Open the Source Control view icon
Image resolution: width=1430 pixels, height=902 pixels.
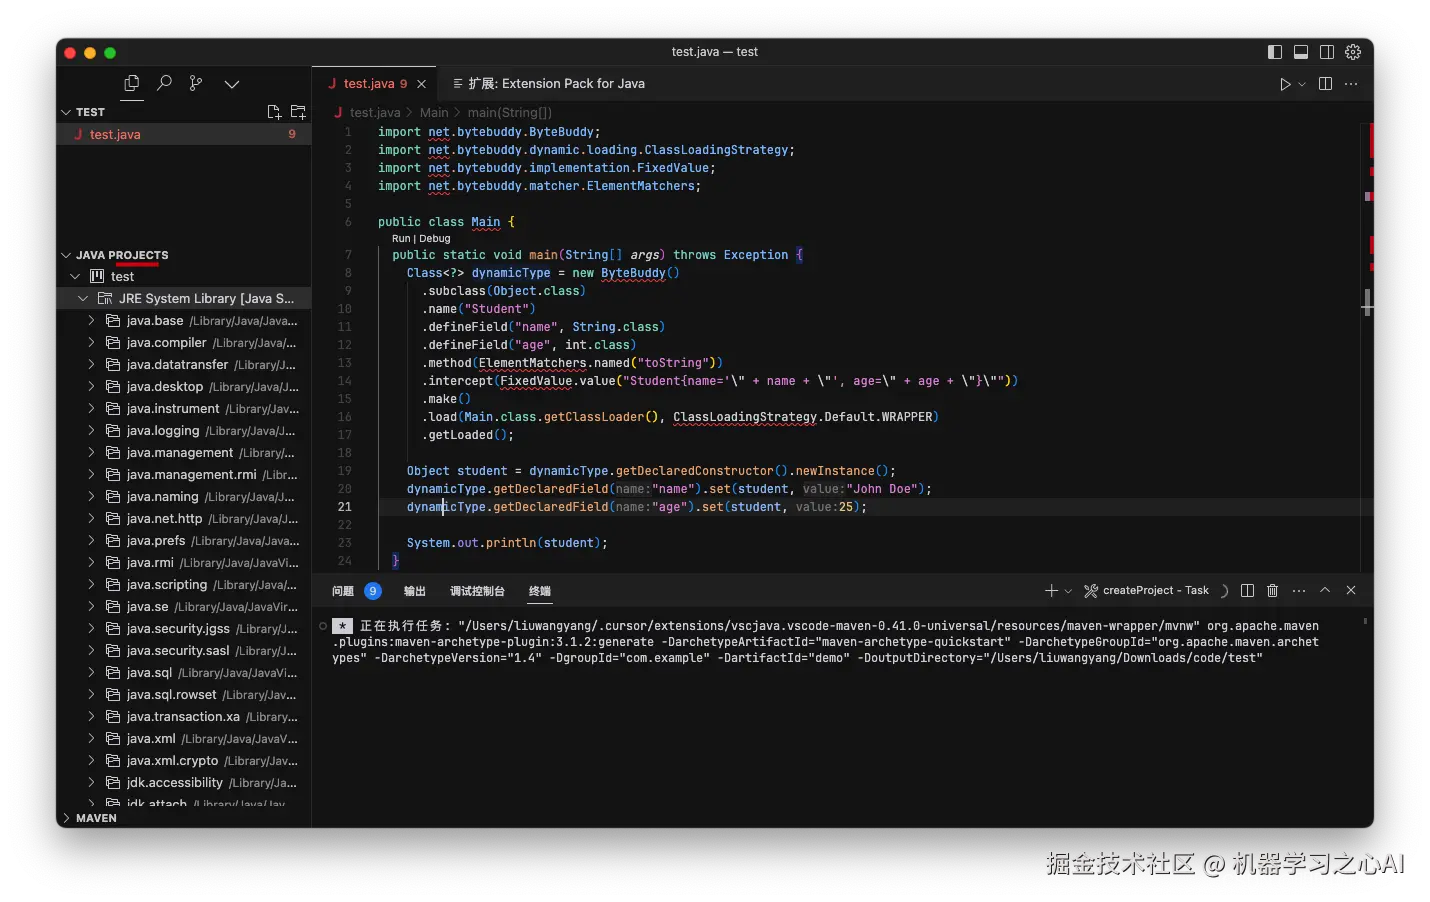196,84
